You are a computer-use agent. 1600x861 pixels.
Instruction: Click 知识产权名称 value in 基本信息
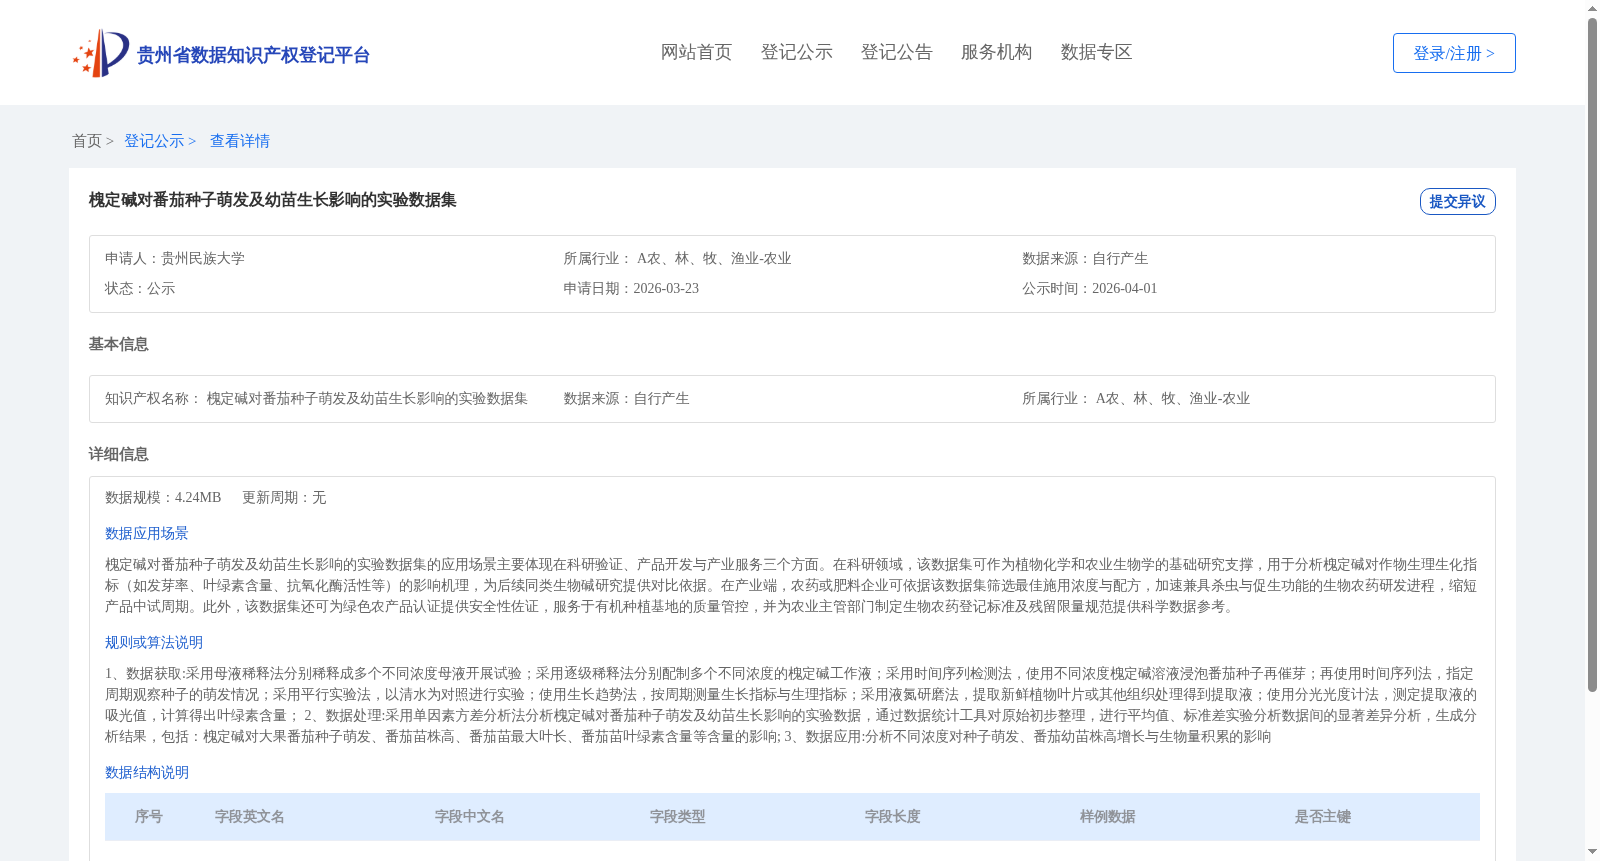tap(367, 398)
